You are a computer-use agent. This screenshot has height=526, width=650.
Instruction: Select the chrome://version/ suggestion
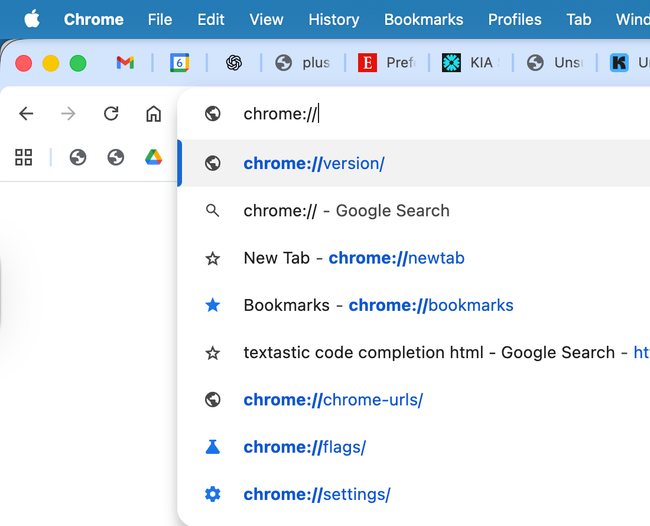click(314, 164)
